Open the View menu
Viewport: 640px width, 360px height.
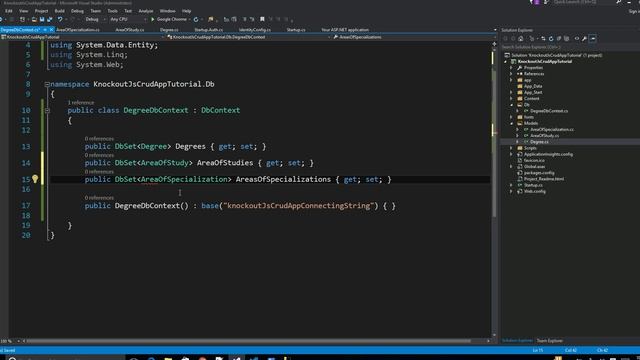(24, 11)
